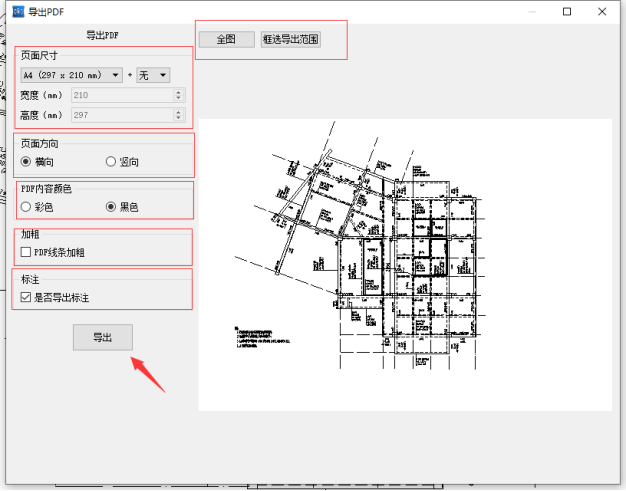This screenshot has height=491, width=626.
Task: Click the 加粗 group label
Action: [x=30, y=234]
